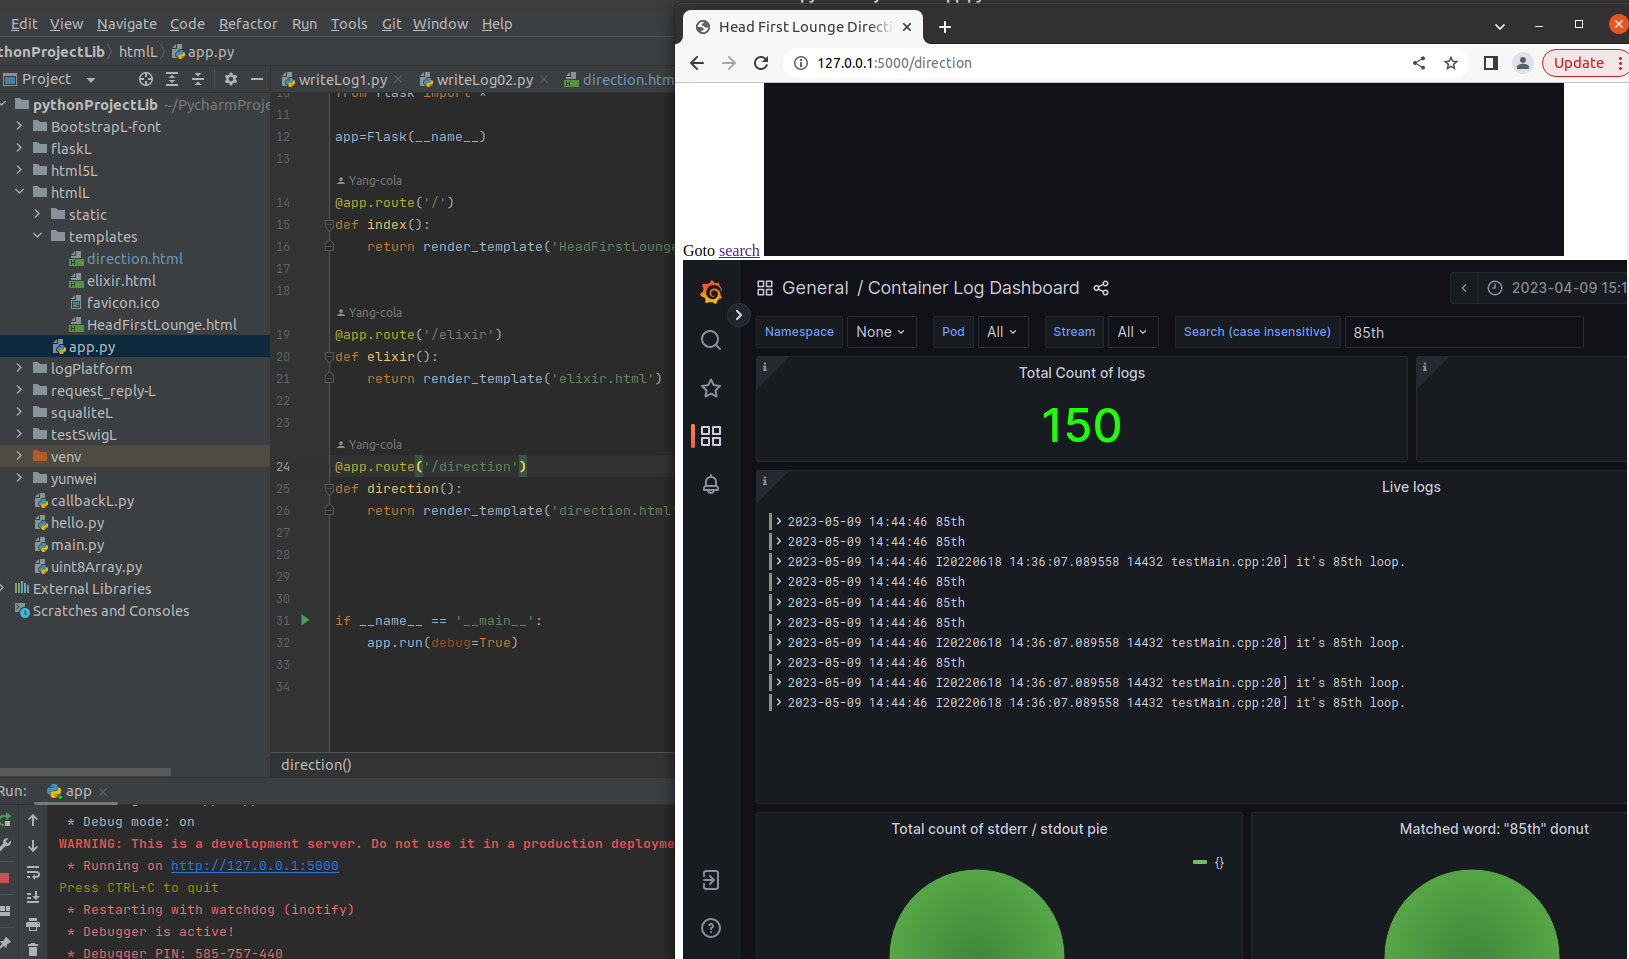This screenshot has height=959, width=1629.
Task: Click the Grafana logo home icon
Action: coord(711,292)
